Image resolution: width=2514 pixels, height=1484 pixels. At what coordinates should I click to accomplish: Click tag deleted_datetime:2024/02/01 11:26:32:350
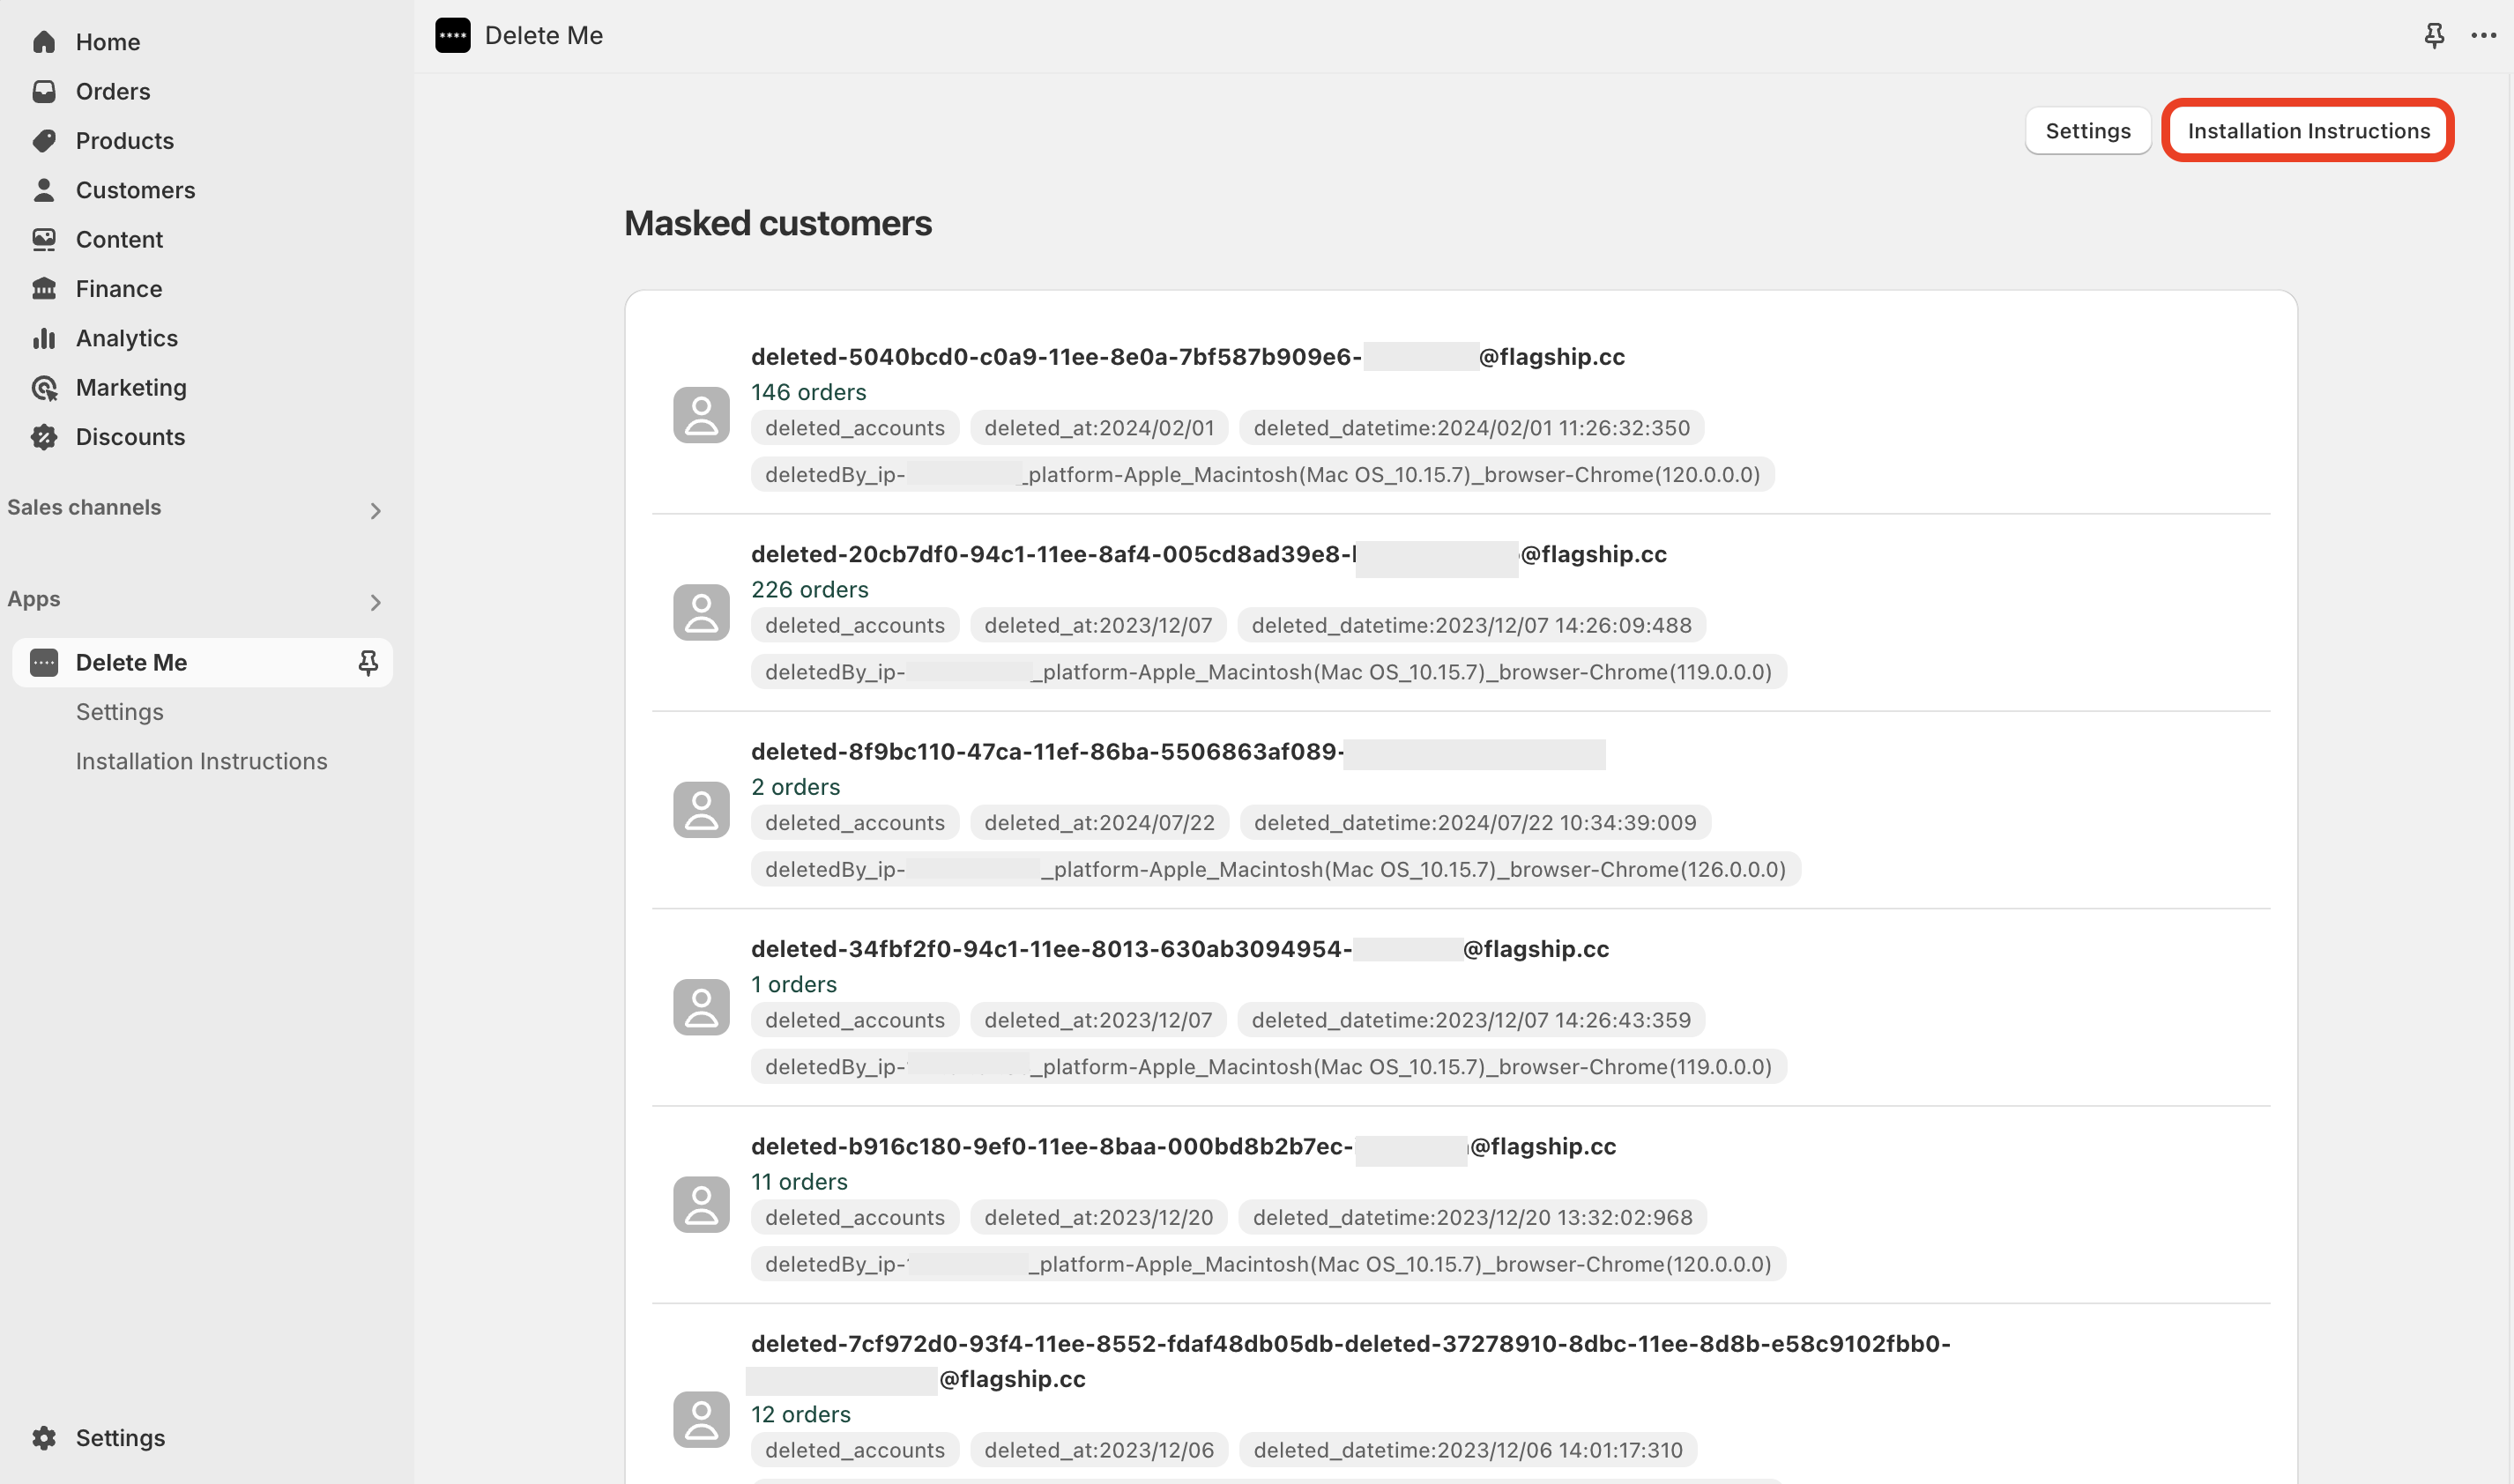[1472, 428]
